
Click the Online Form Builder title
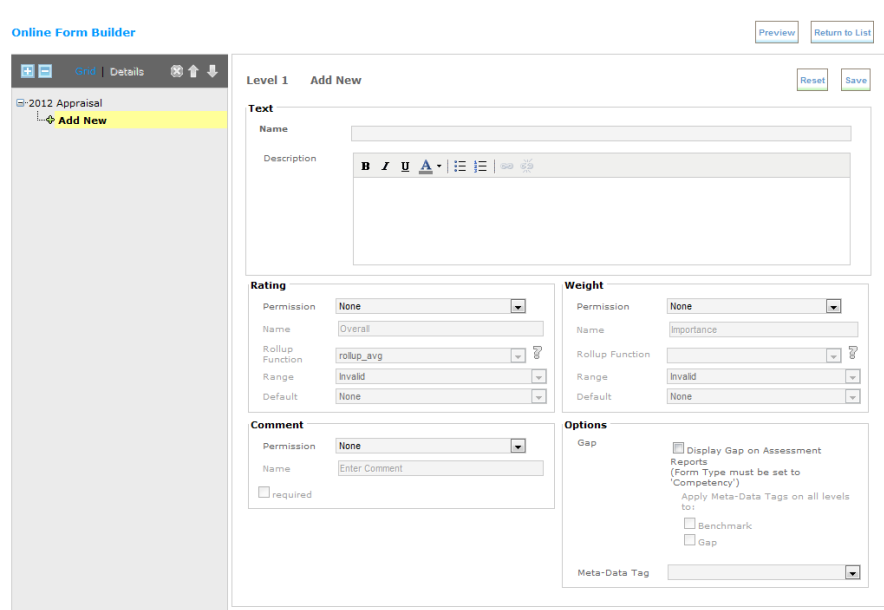click(73, 32)
